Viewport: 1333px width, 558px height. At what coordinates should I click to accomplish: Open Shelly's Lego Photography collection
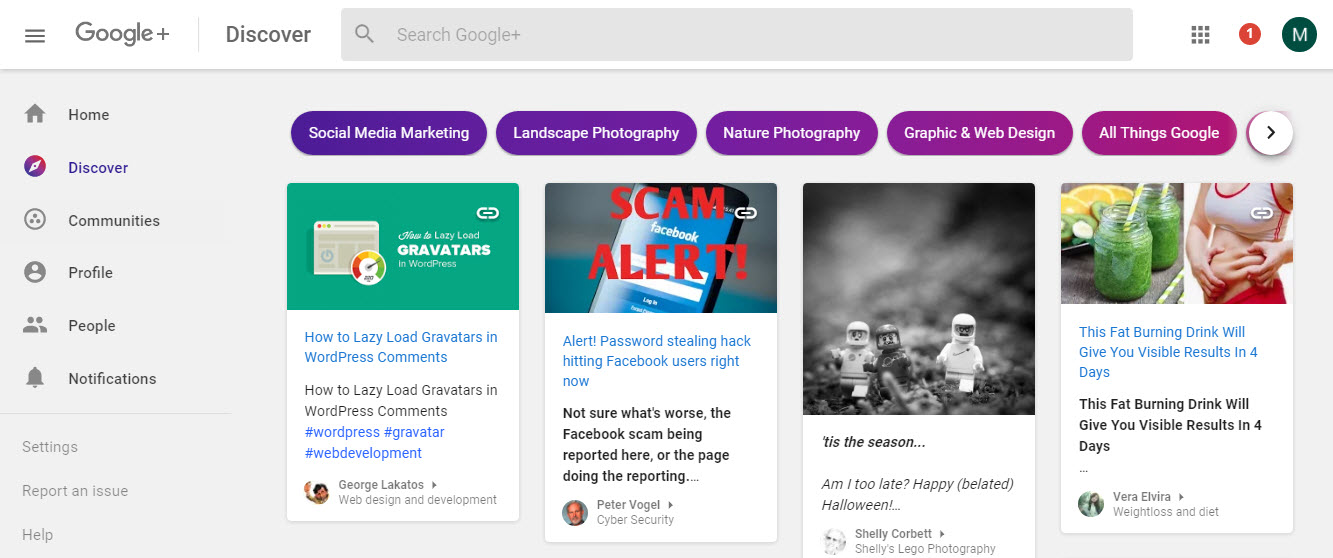pos(925,549)
